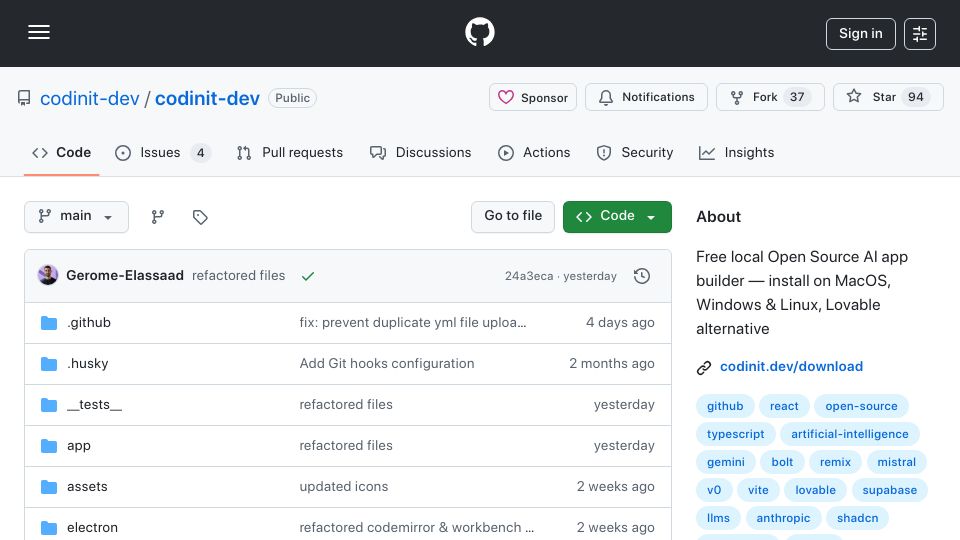Select the mistral topic tag
Screen dimensions: 960x540
click(x=896, y=462)
